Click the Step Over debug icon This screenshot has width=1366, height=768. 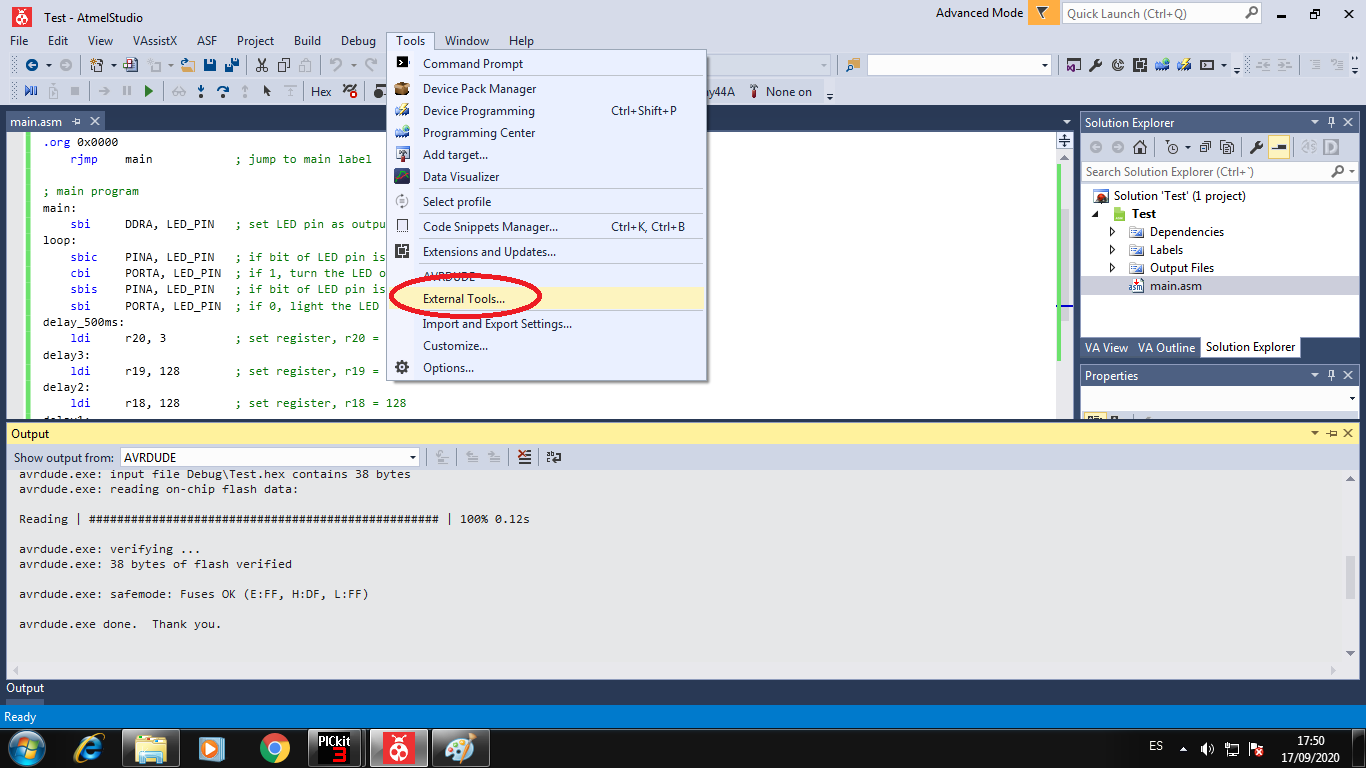pos(222,91)
